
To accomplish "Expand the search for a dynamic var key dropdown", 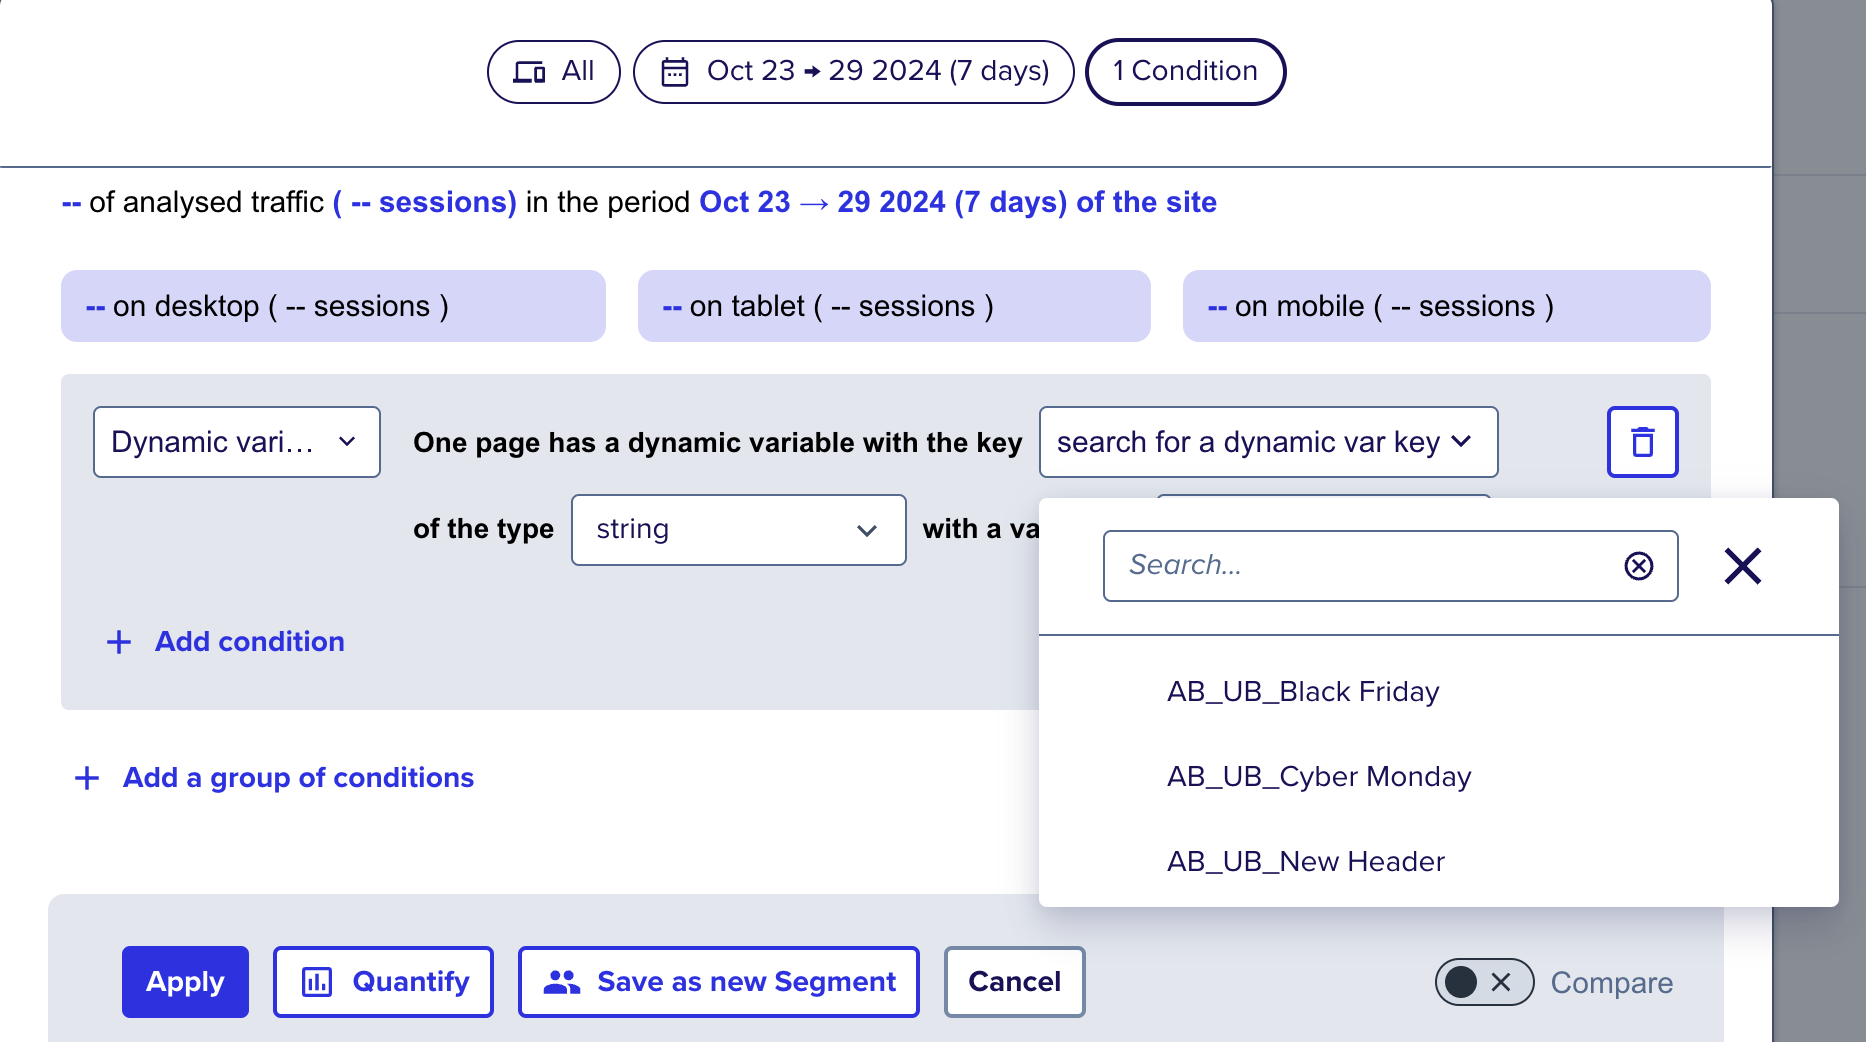I will (1267, 442).
